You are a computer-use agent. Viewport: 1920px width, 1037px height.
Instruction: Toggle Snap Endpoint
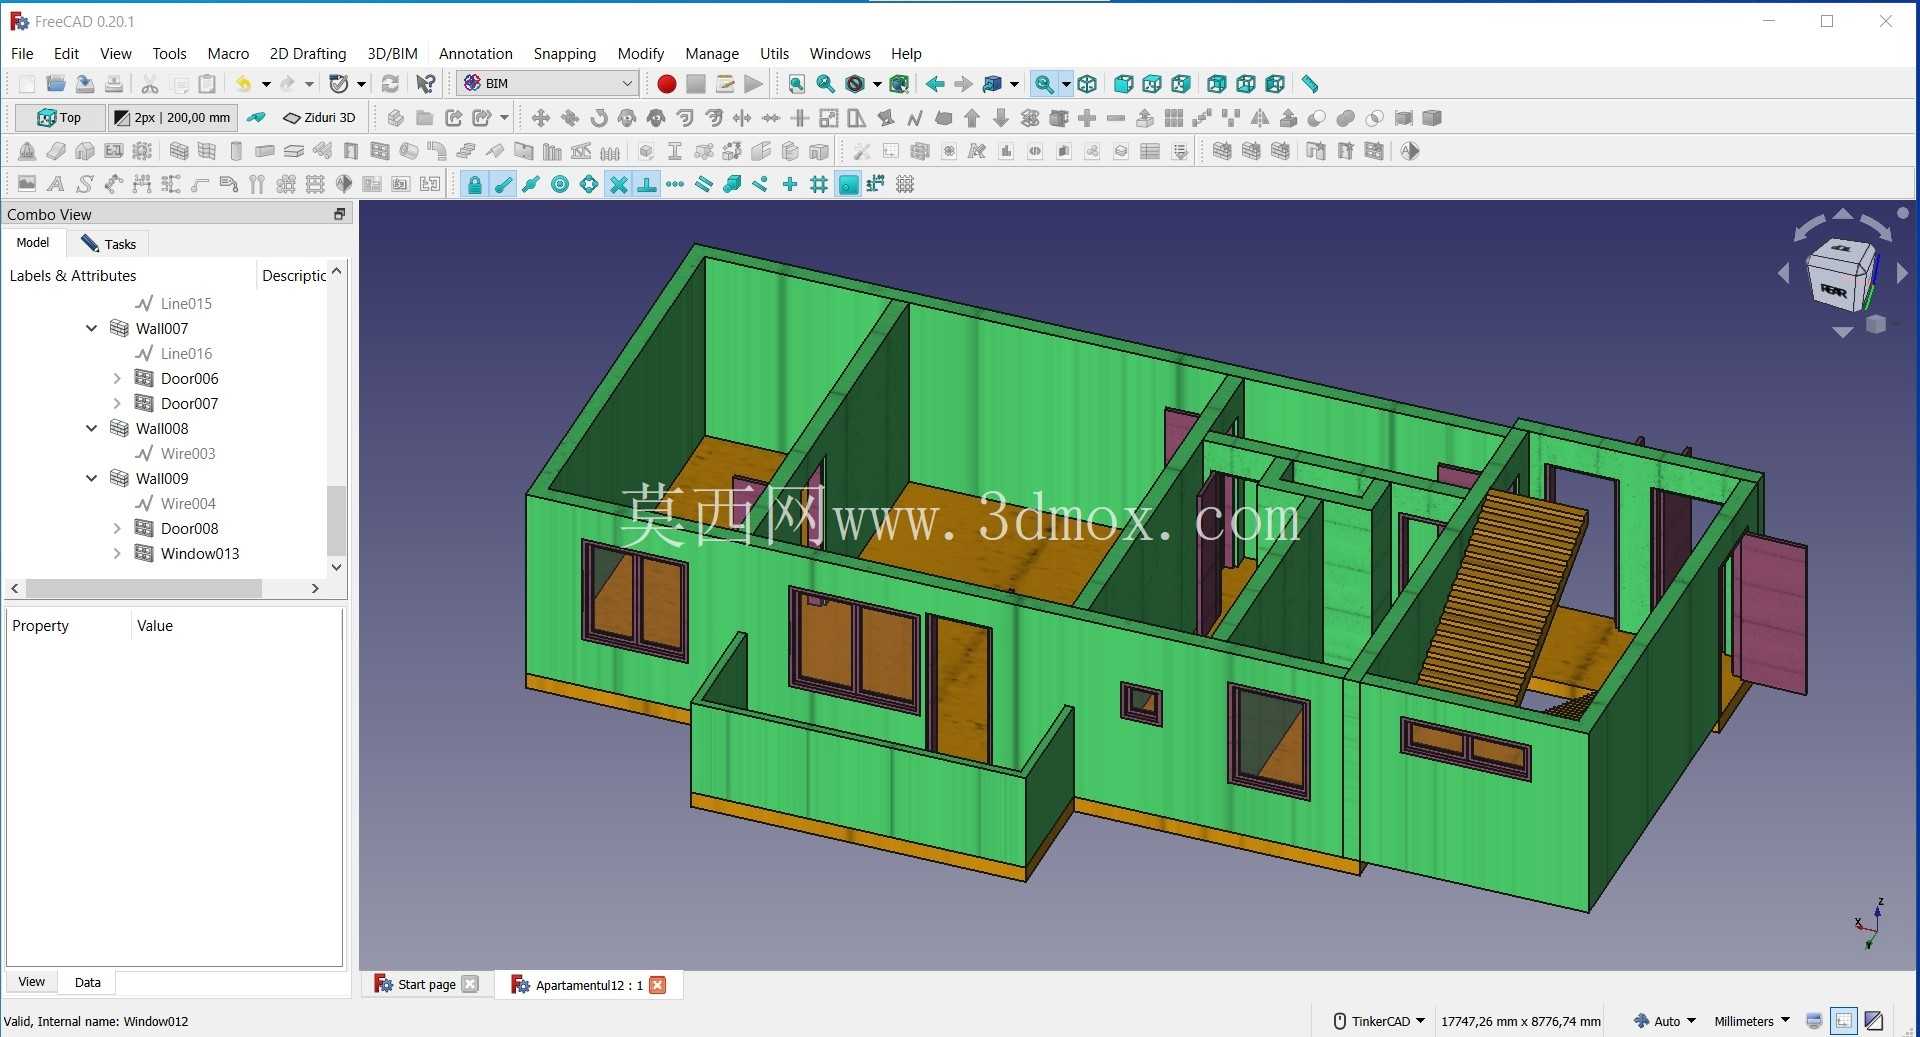tap(503, 184)
